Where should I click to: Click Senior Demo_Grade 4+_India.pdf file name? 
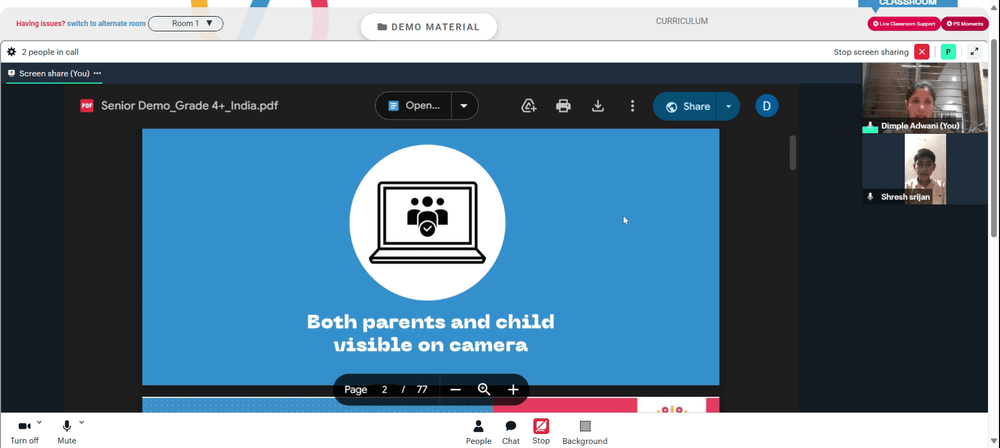[x=189, y=106]
